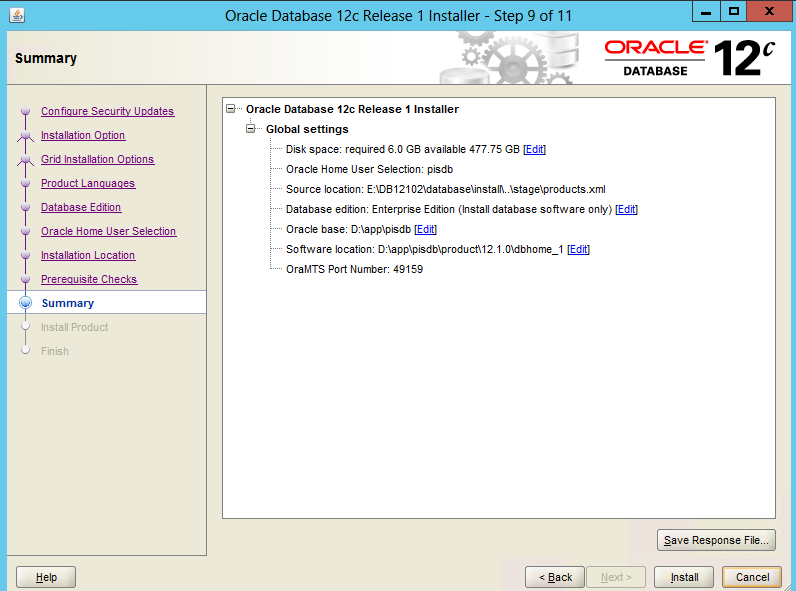Viewport: 796px width, 591px height.
Task: Click Edit link next to Oracle base
Action: (425, 229)
